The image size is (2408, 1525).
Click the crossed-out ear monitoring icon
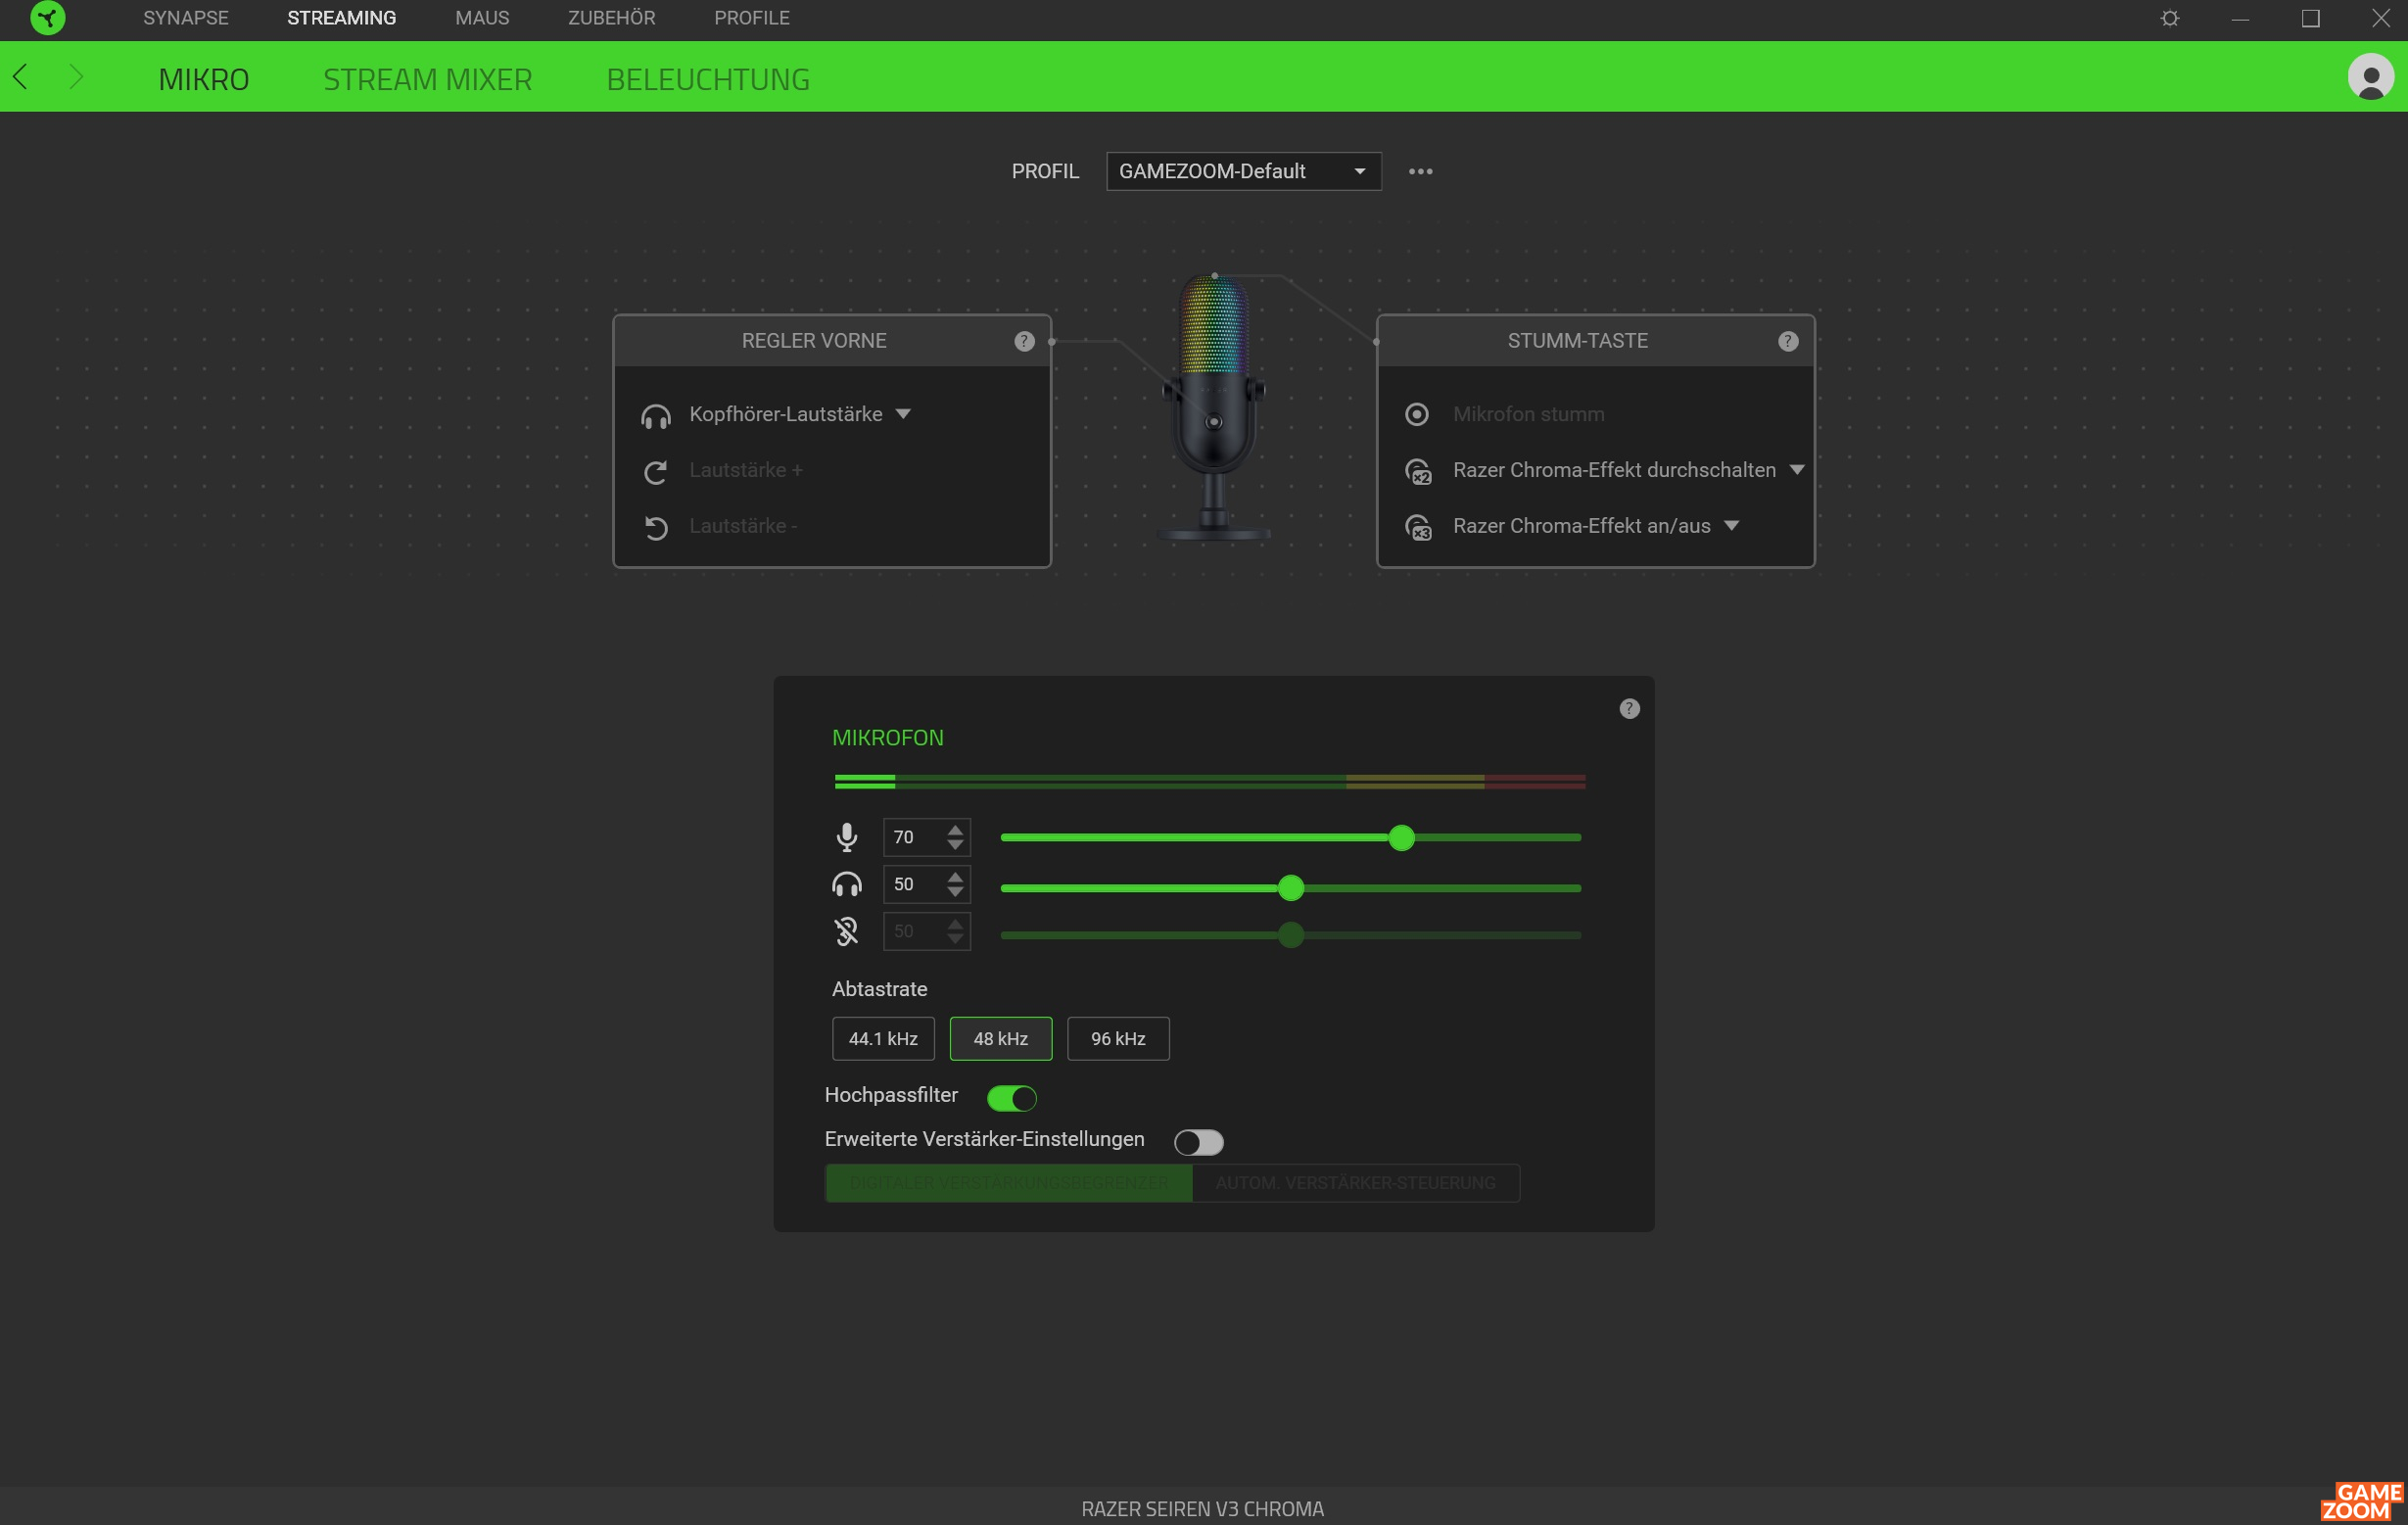click(x=846, y=932)
